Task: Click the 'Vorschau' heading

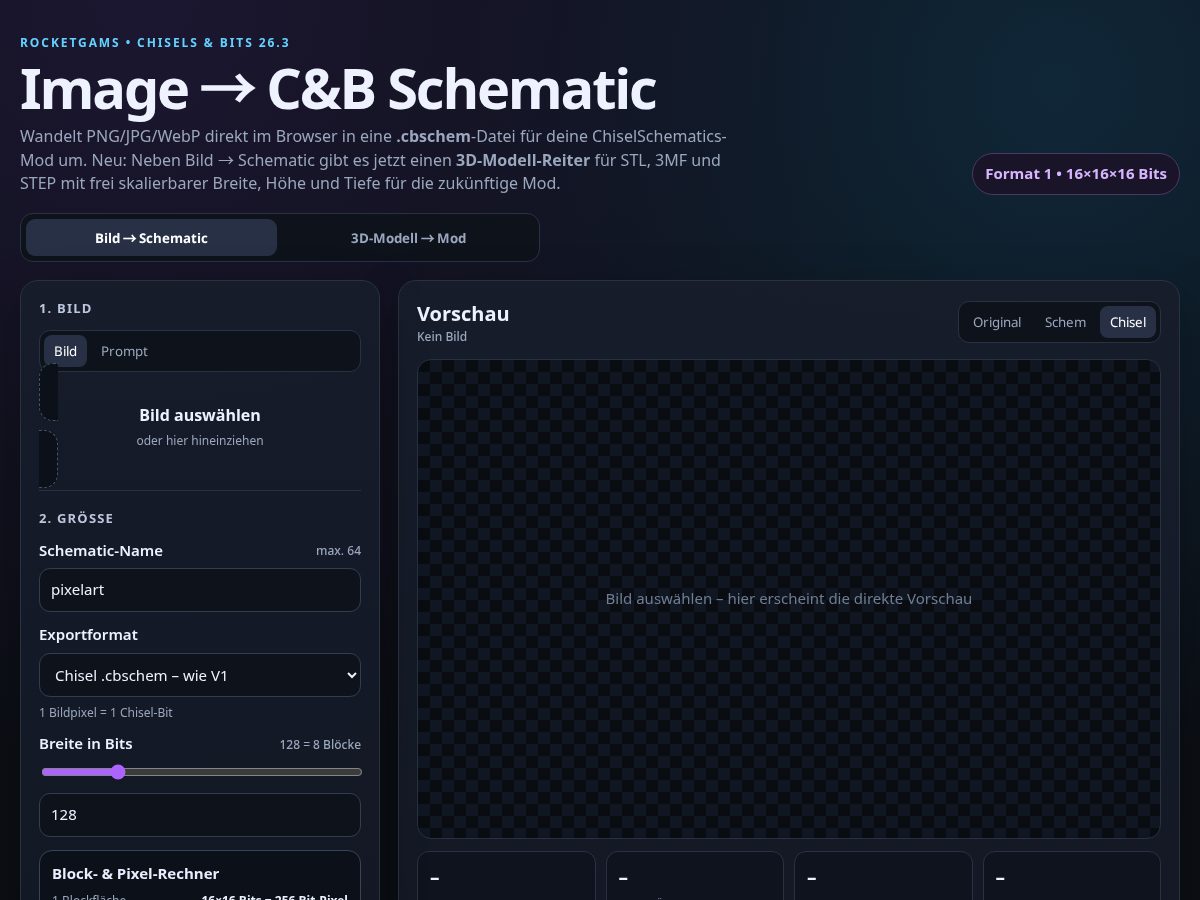Action: click(x=463, y=314)
